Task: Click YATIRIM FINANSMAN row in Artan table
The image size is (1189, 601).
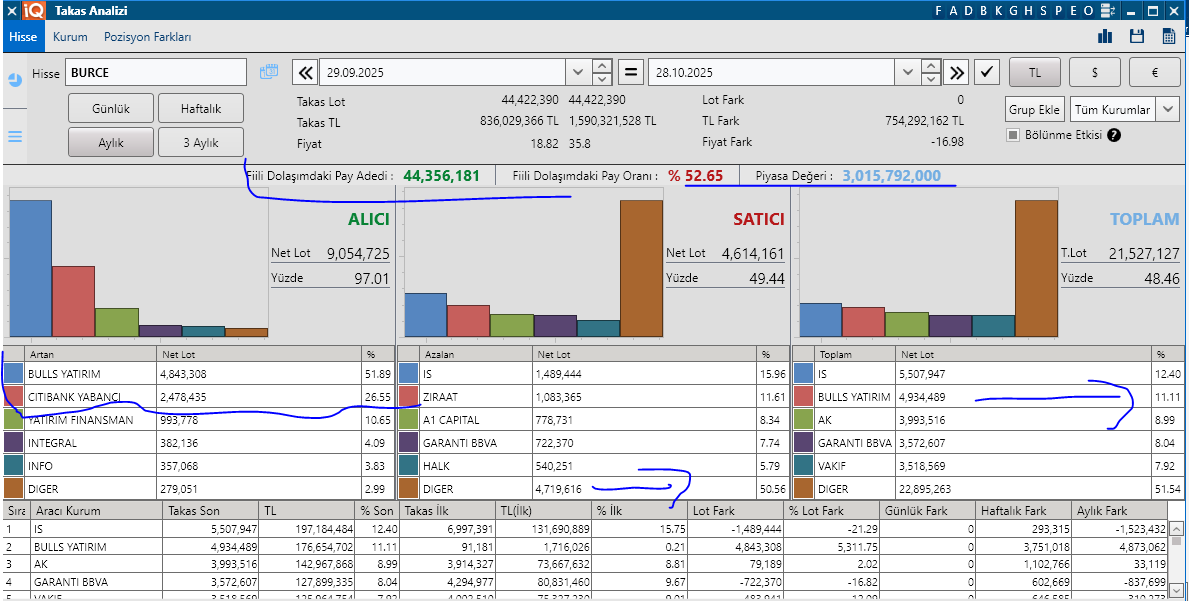Action: (x=199, y=419)
